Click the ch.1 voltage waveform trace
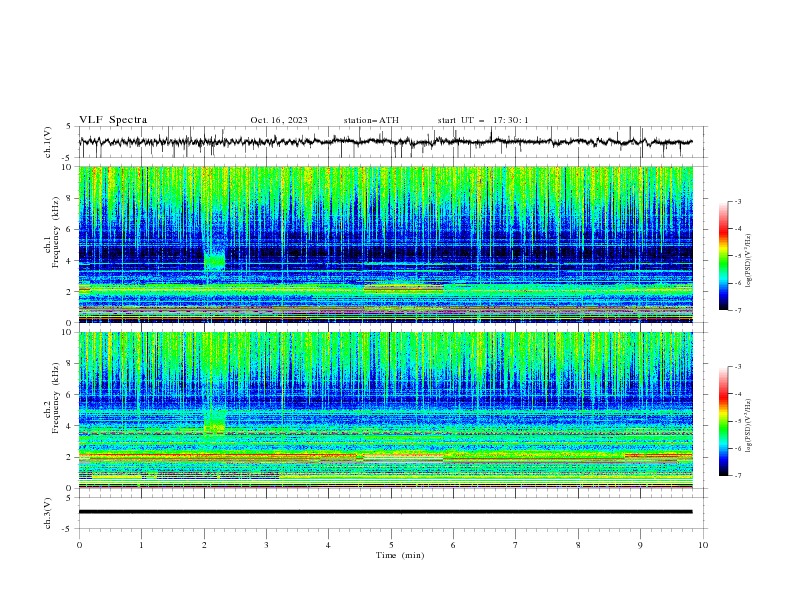This screenshot has height=612, width=792. [385, 142]
